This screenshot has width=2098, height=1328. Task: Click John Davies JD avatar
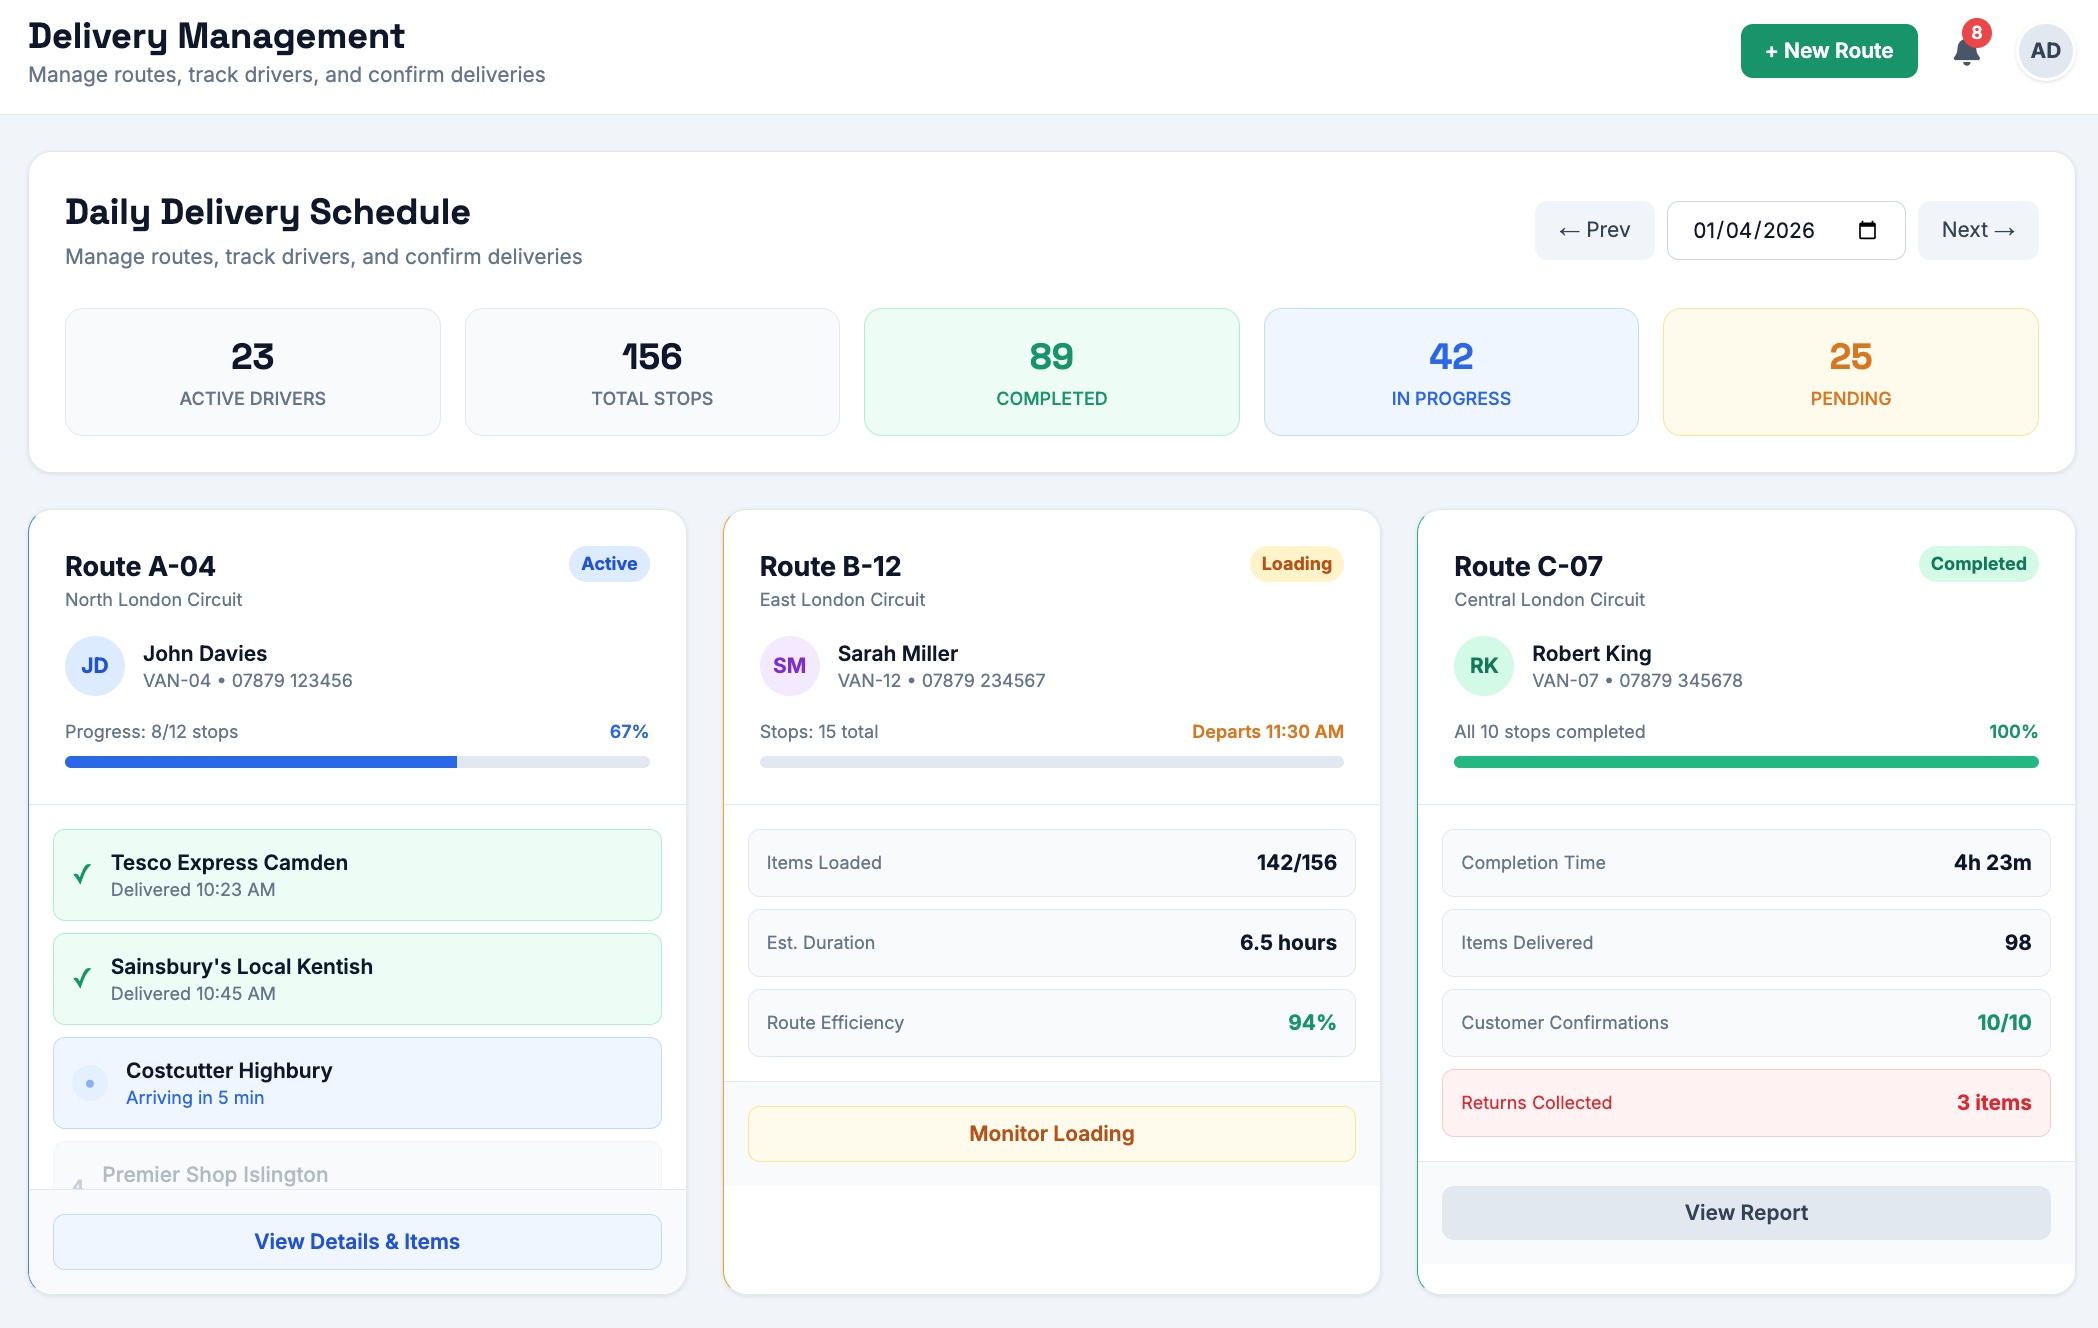coord(94,666)
